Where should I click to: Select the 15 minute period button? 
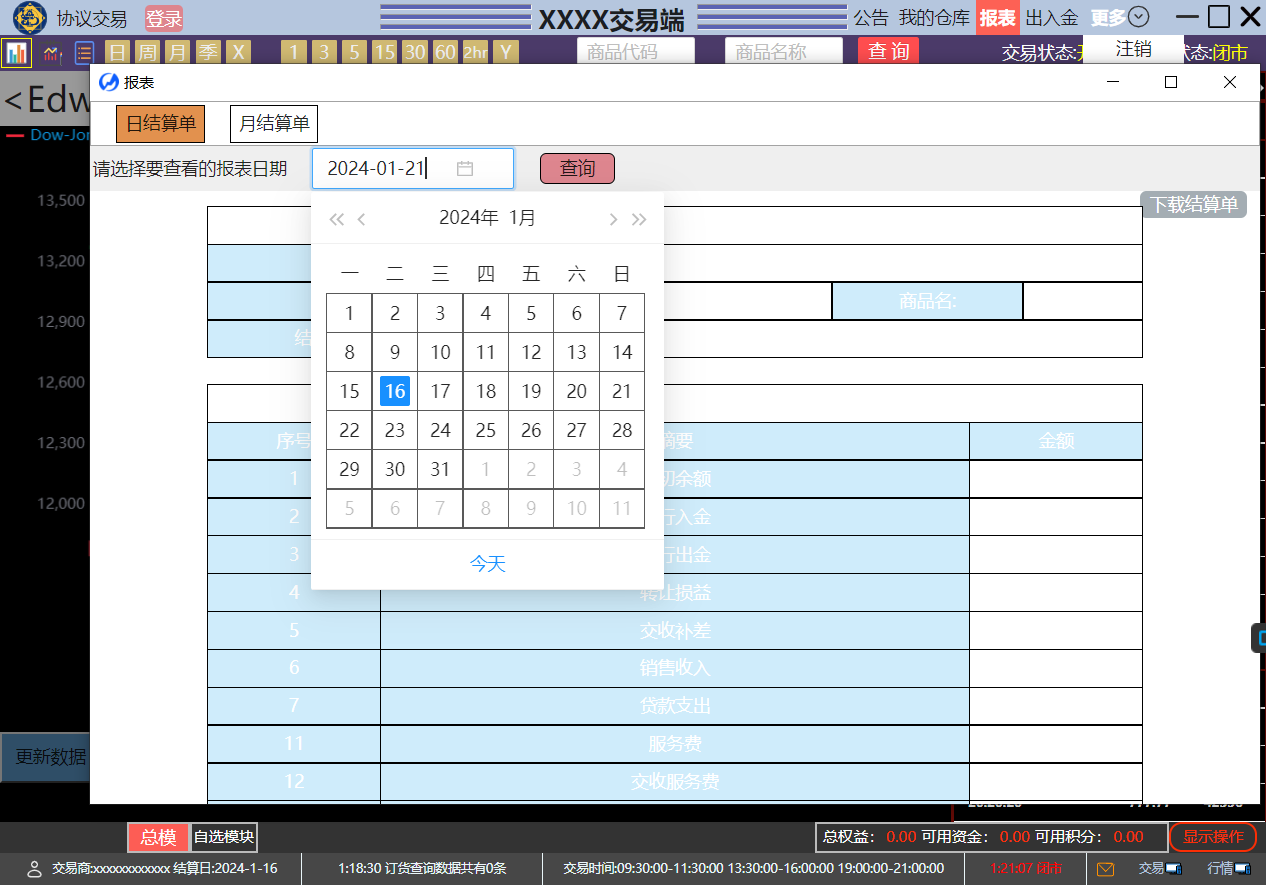coord(384,52)
